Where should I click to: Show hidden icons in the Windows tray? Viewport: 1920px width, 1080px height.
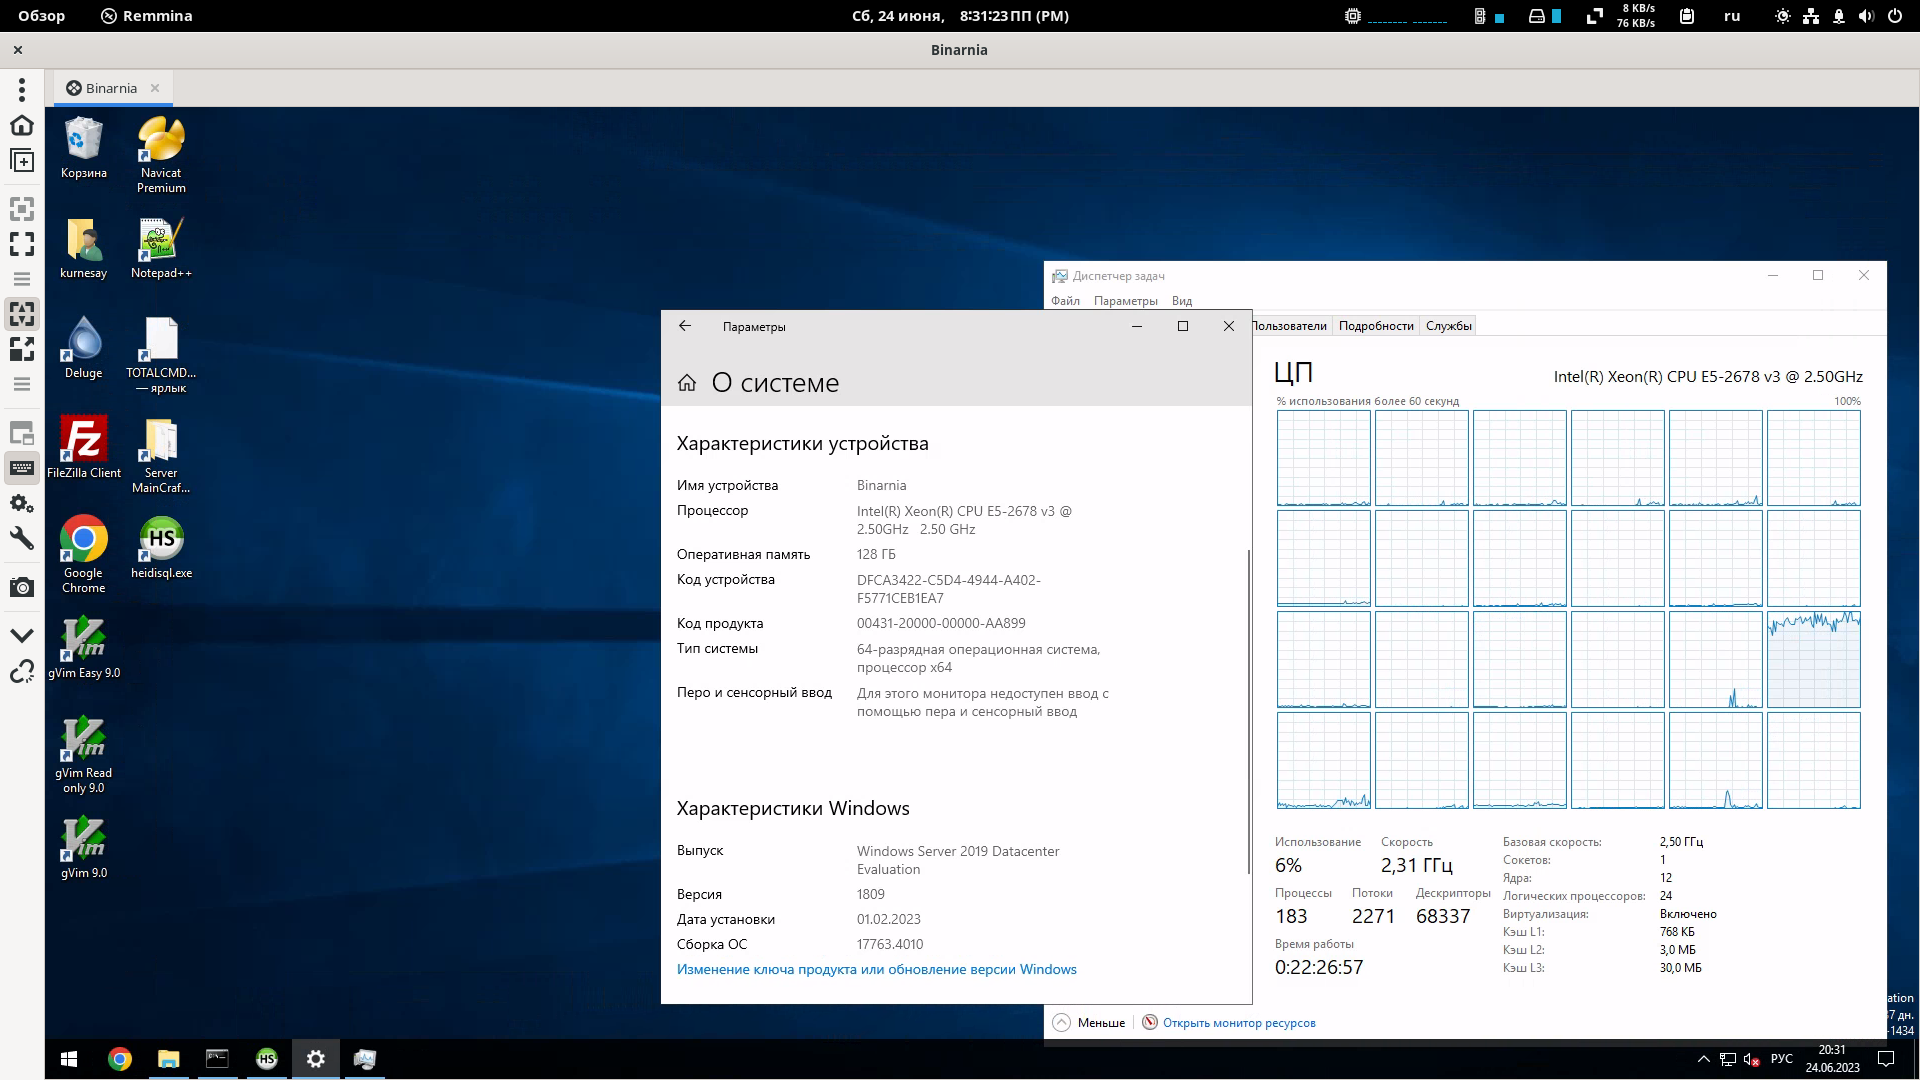click(x=1703, y=1059)
